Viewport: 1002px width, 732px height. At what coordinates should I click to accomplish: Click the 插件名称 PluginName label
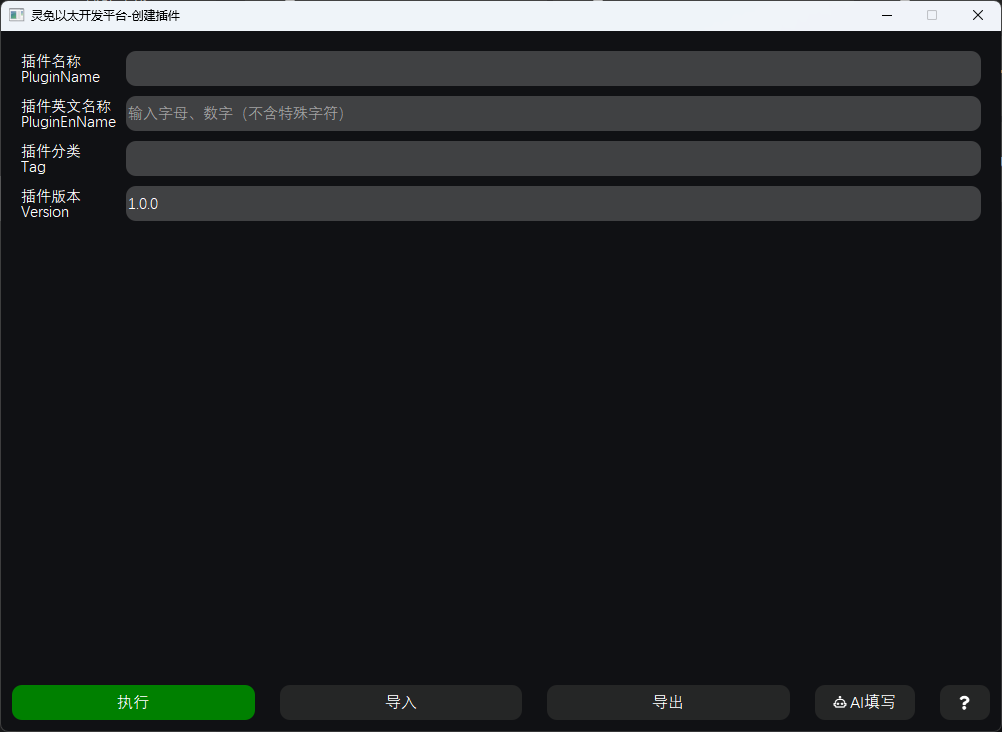click(x=60, y=69)
